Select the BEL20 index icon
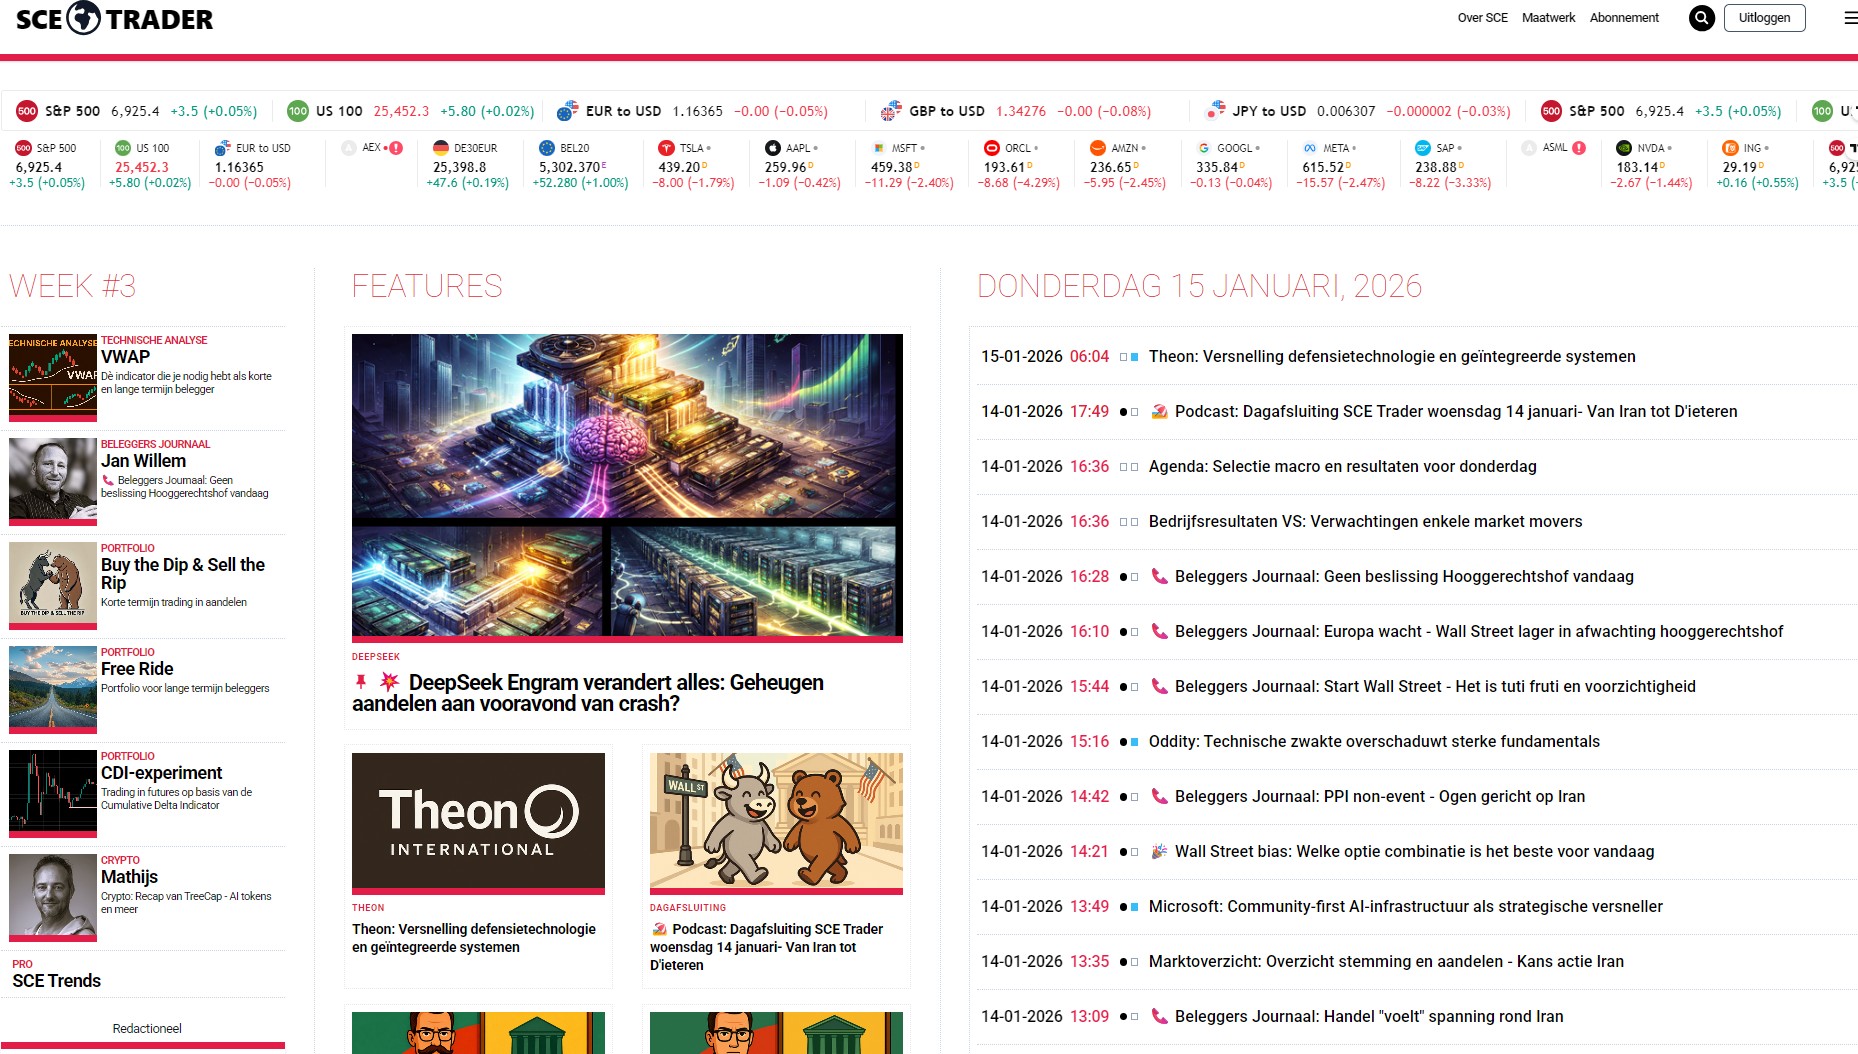 click(x=546, y=148)
